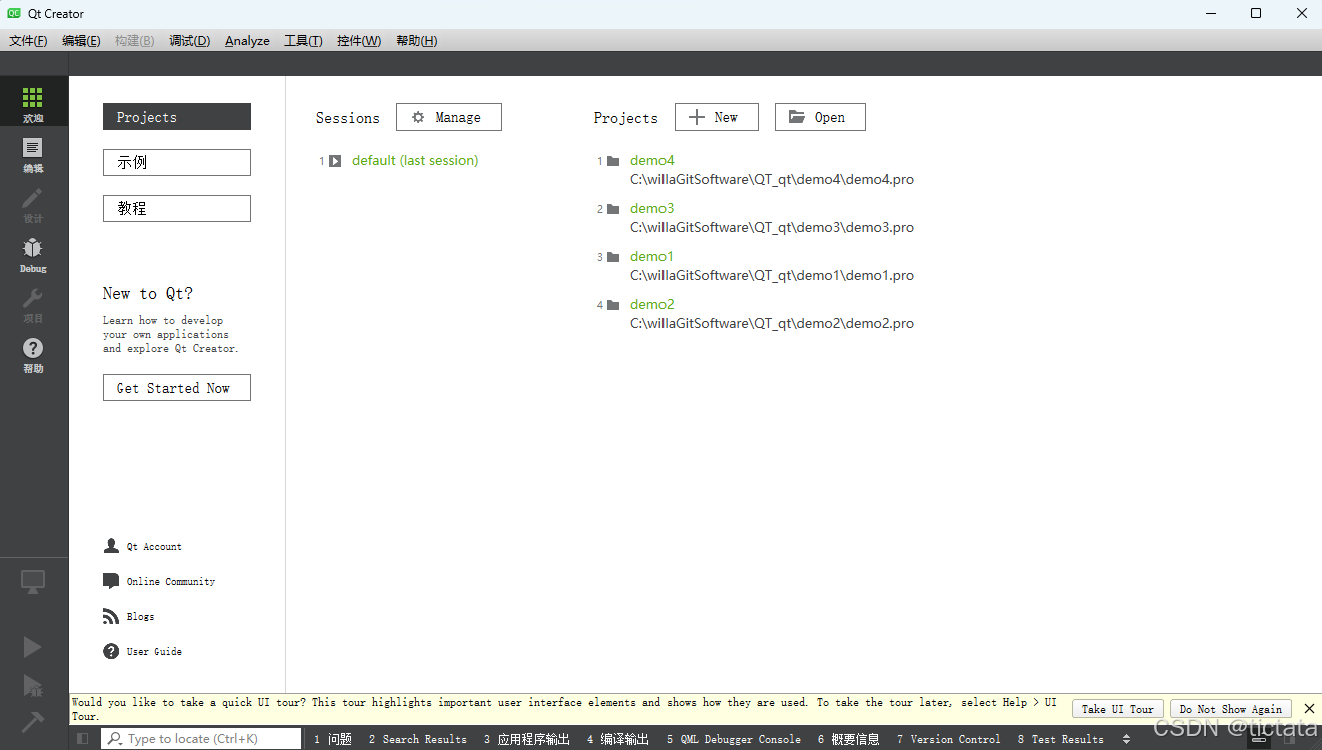Open the Blogs link

coord(140,617)
